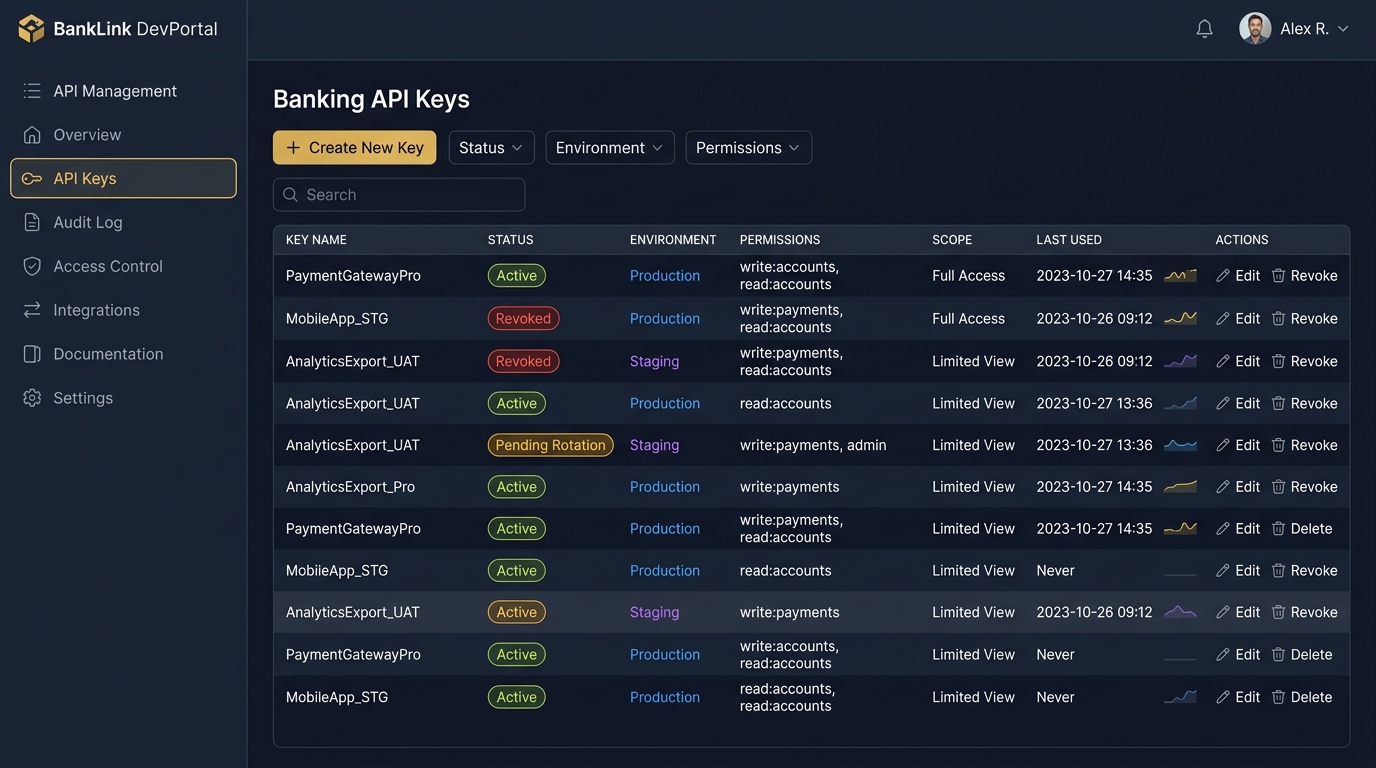Delete MobileApp_STG key with duplicate read:accounts permissions
The width and height of the screenshot is (1376, 768).
click(x=1302, y=697)
